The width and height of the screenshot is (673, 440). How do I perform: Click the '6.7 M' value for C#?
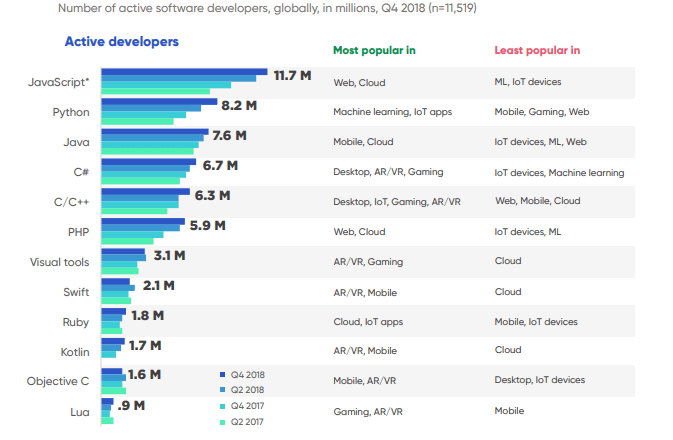[x=220, y=166]
